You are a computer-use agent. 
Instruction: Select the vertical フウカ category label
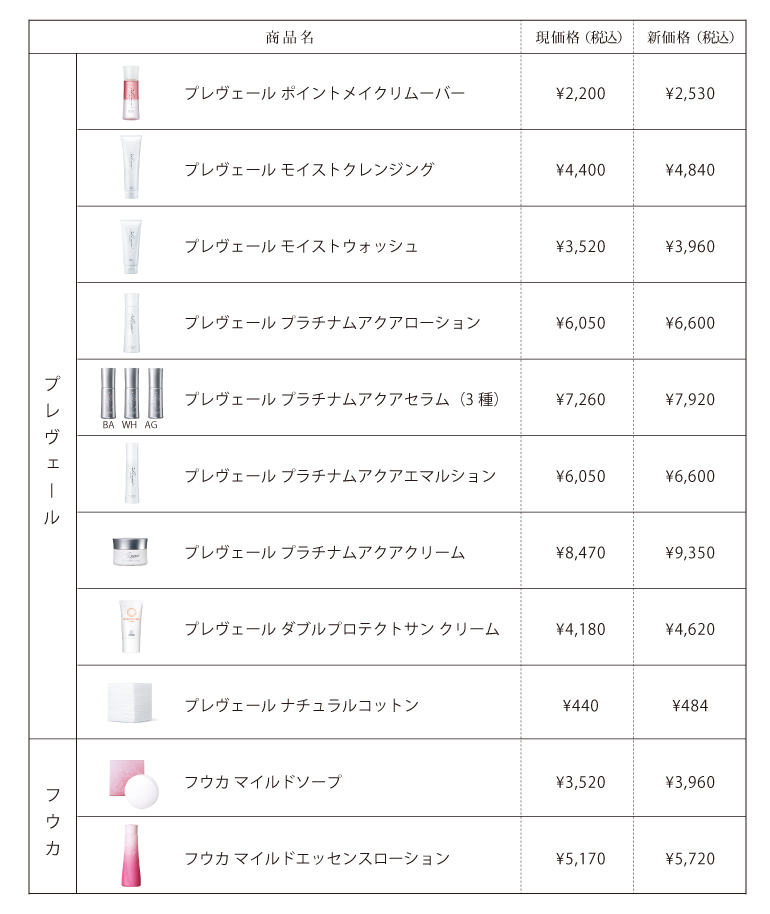52,821
